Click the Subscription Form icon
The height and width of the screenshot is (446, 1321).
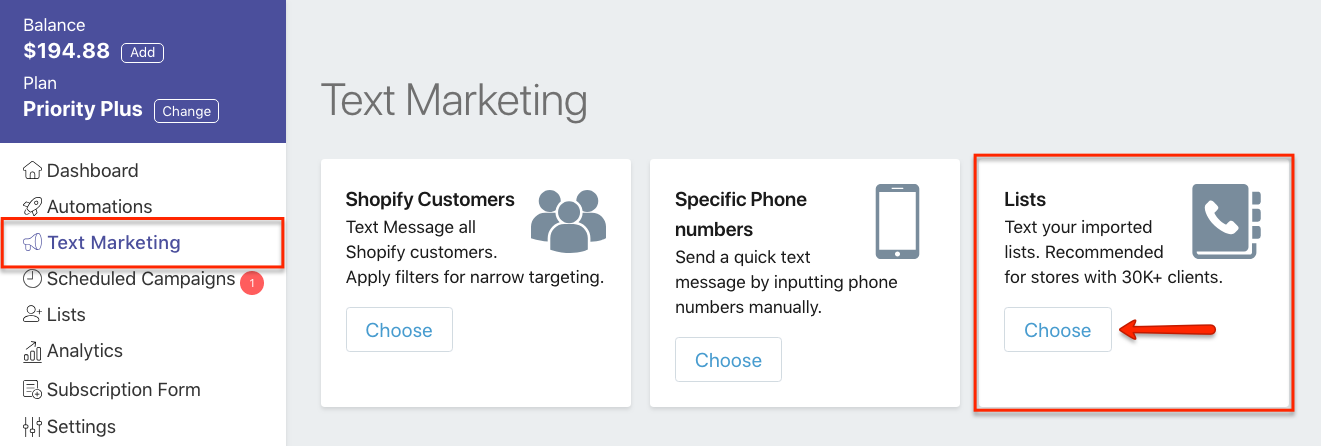[33, 390]
